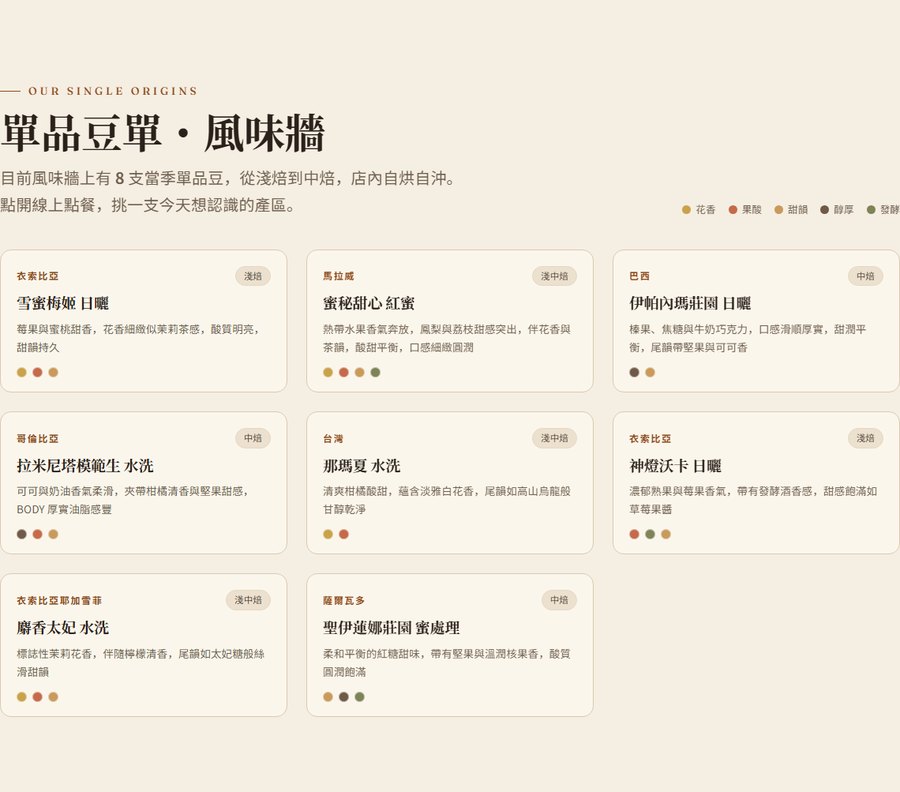Choose the 麝香太妃 水洗 title
Image resolution: width=900 pixels, height=792 pixels.
[x=63, y=627]
